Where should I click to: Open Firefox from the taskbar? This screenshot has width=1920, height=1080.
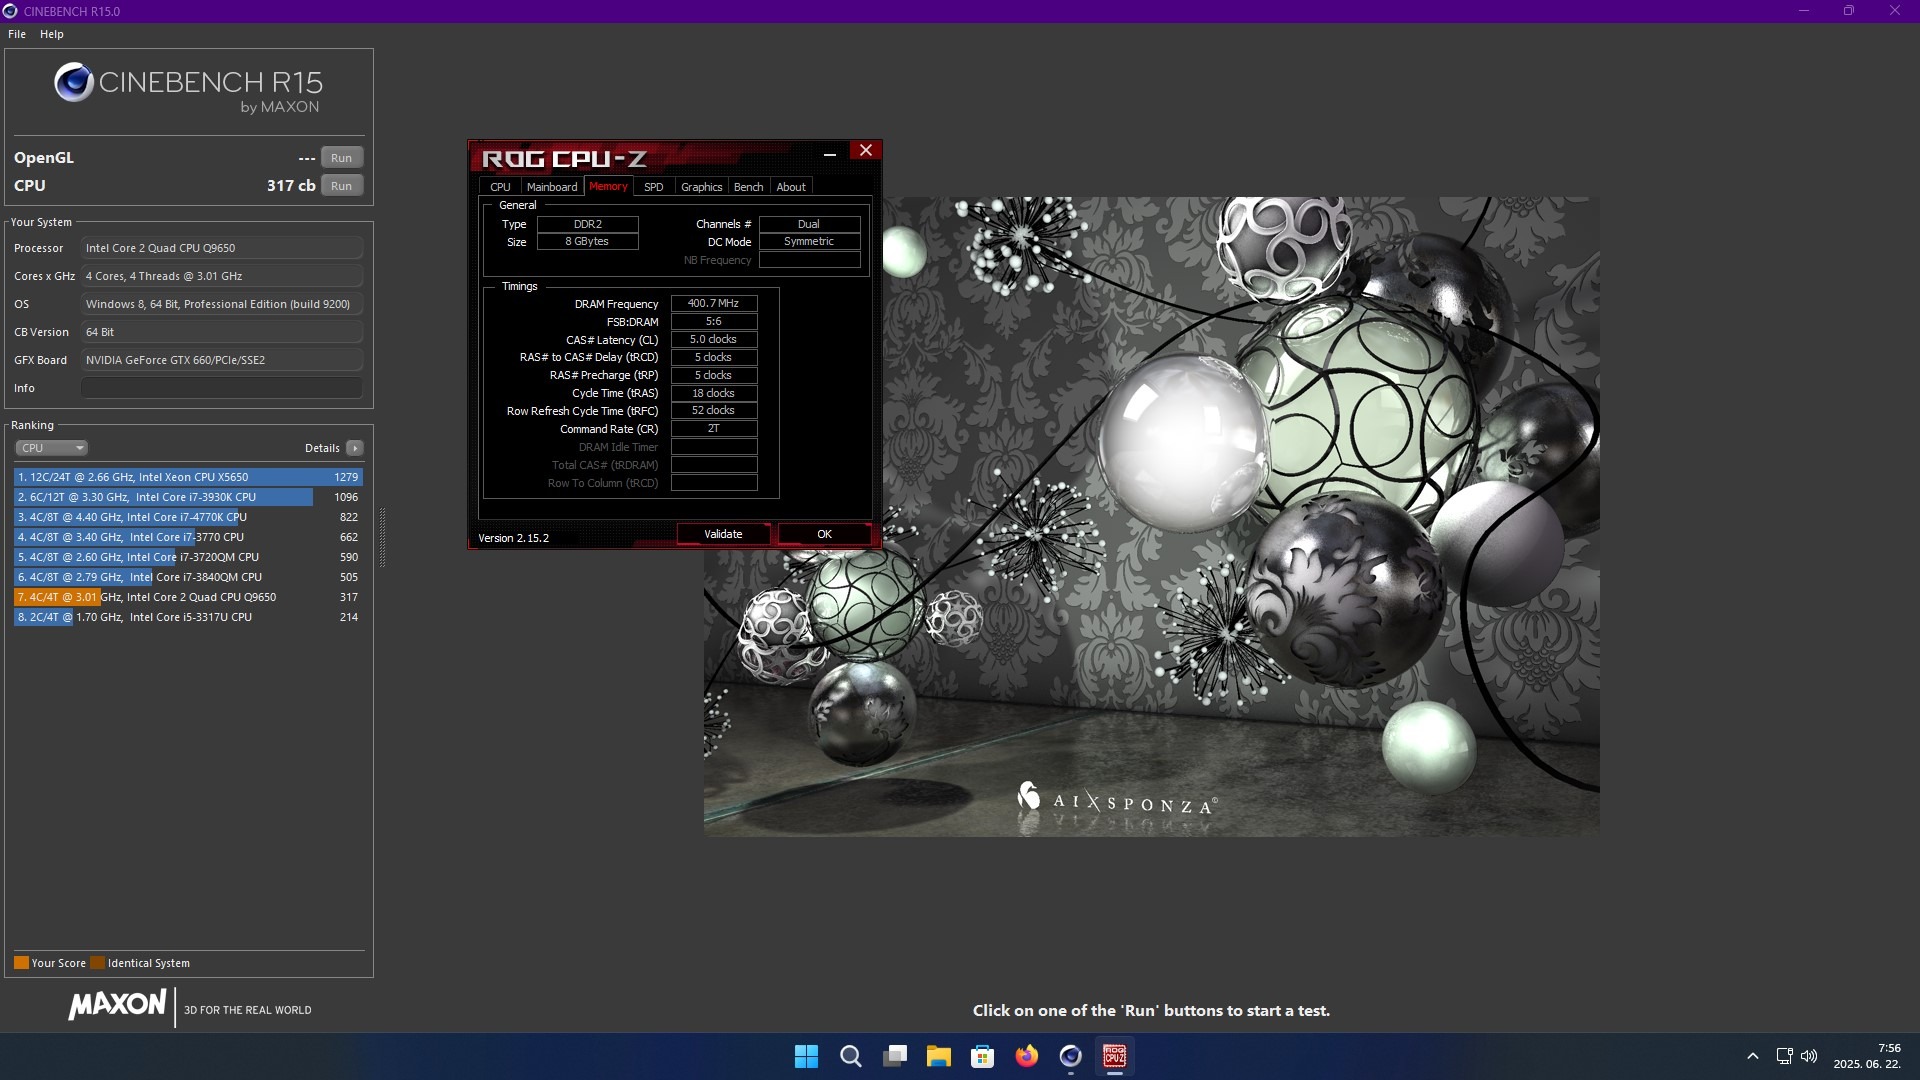[1026, 1056]
